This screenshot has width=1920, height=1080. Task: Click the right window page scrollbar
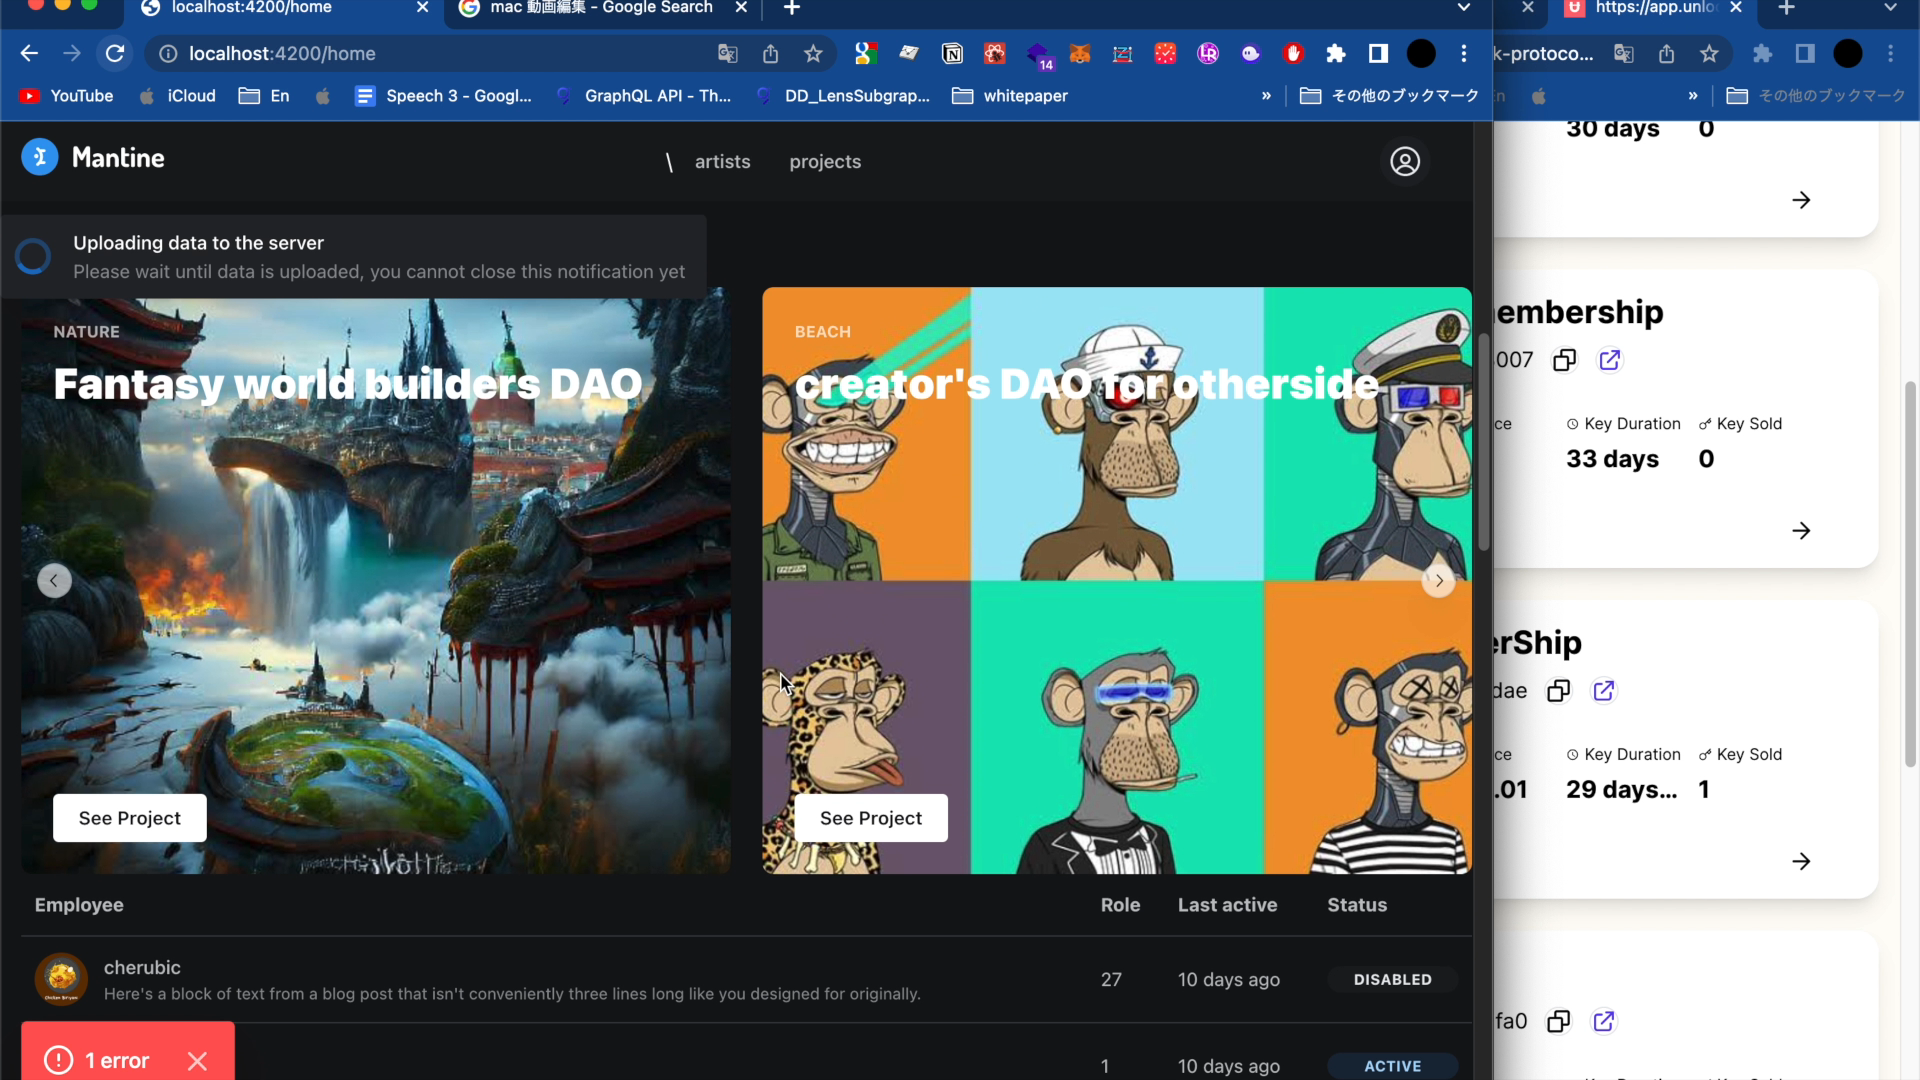(1910, 574)
